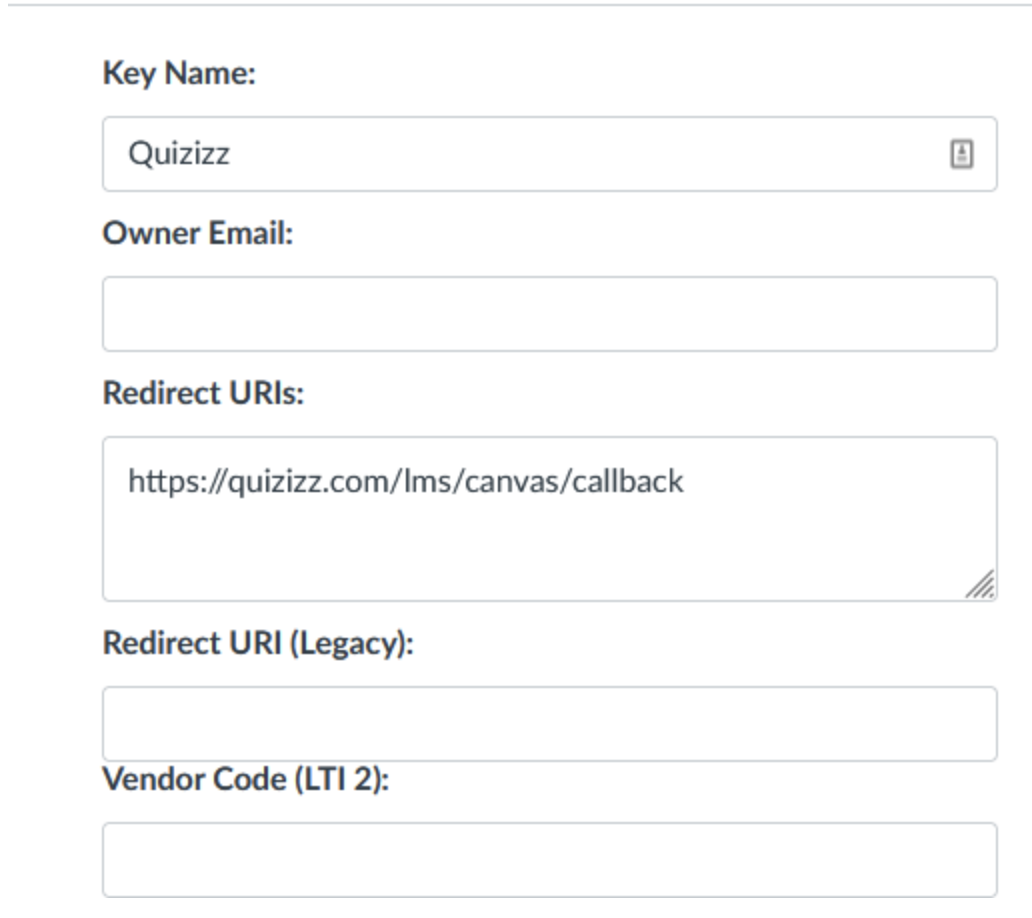Click the contact autofill icon in Key Name

click(x=962, y=154)
